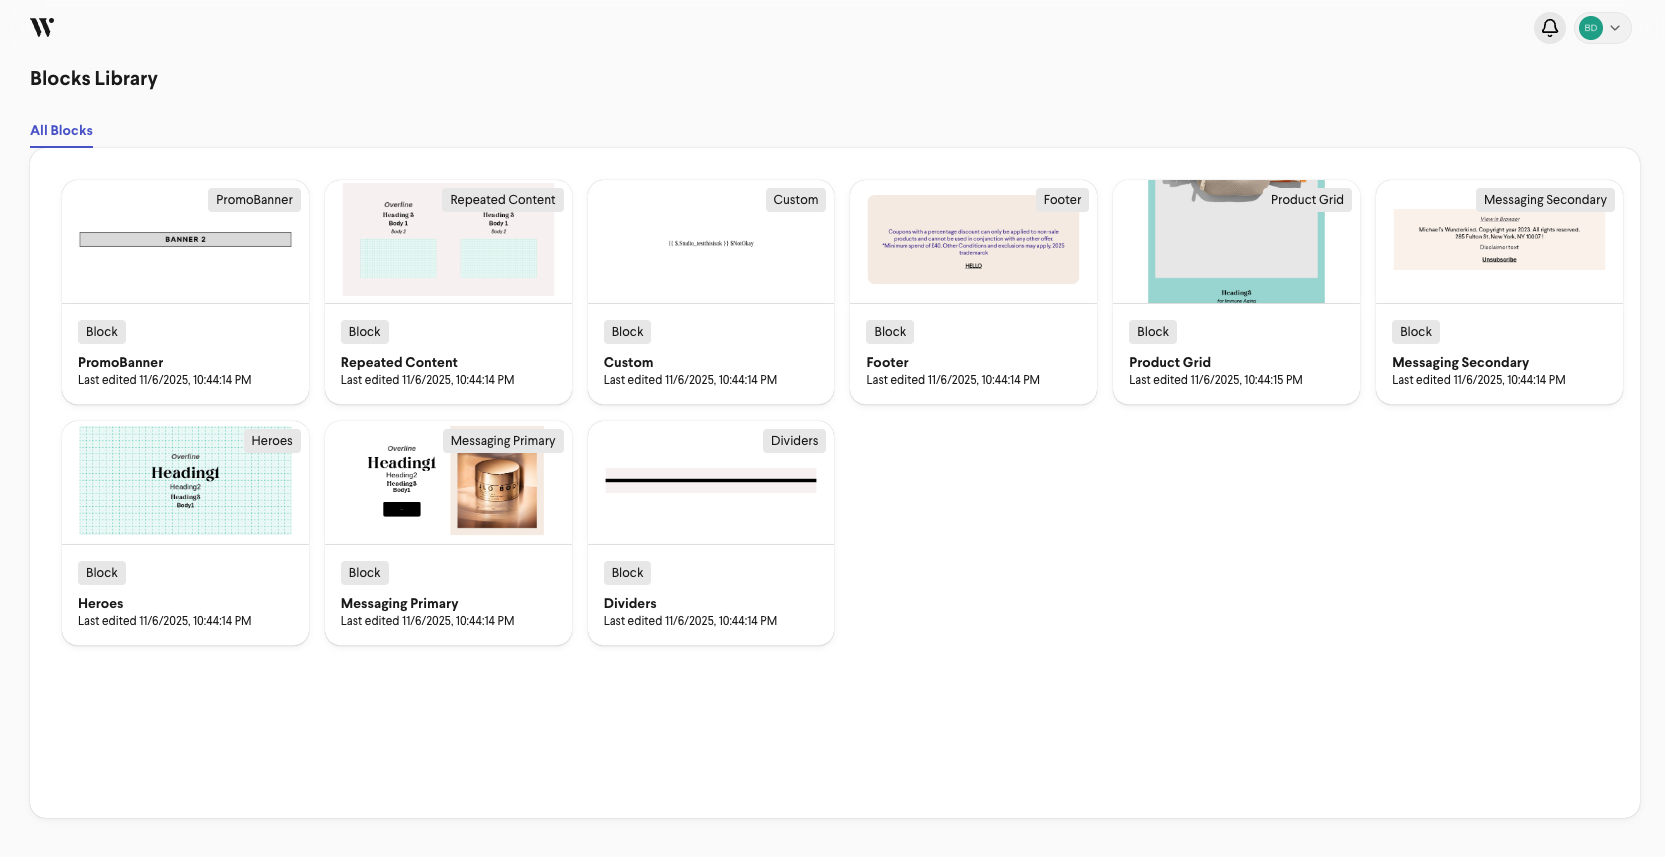The image size is (1665, 857).
Task: Open the Footer block thumbnail
Action: [x=973, y=242]
